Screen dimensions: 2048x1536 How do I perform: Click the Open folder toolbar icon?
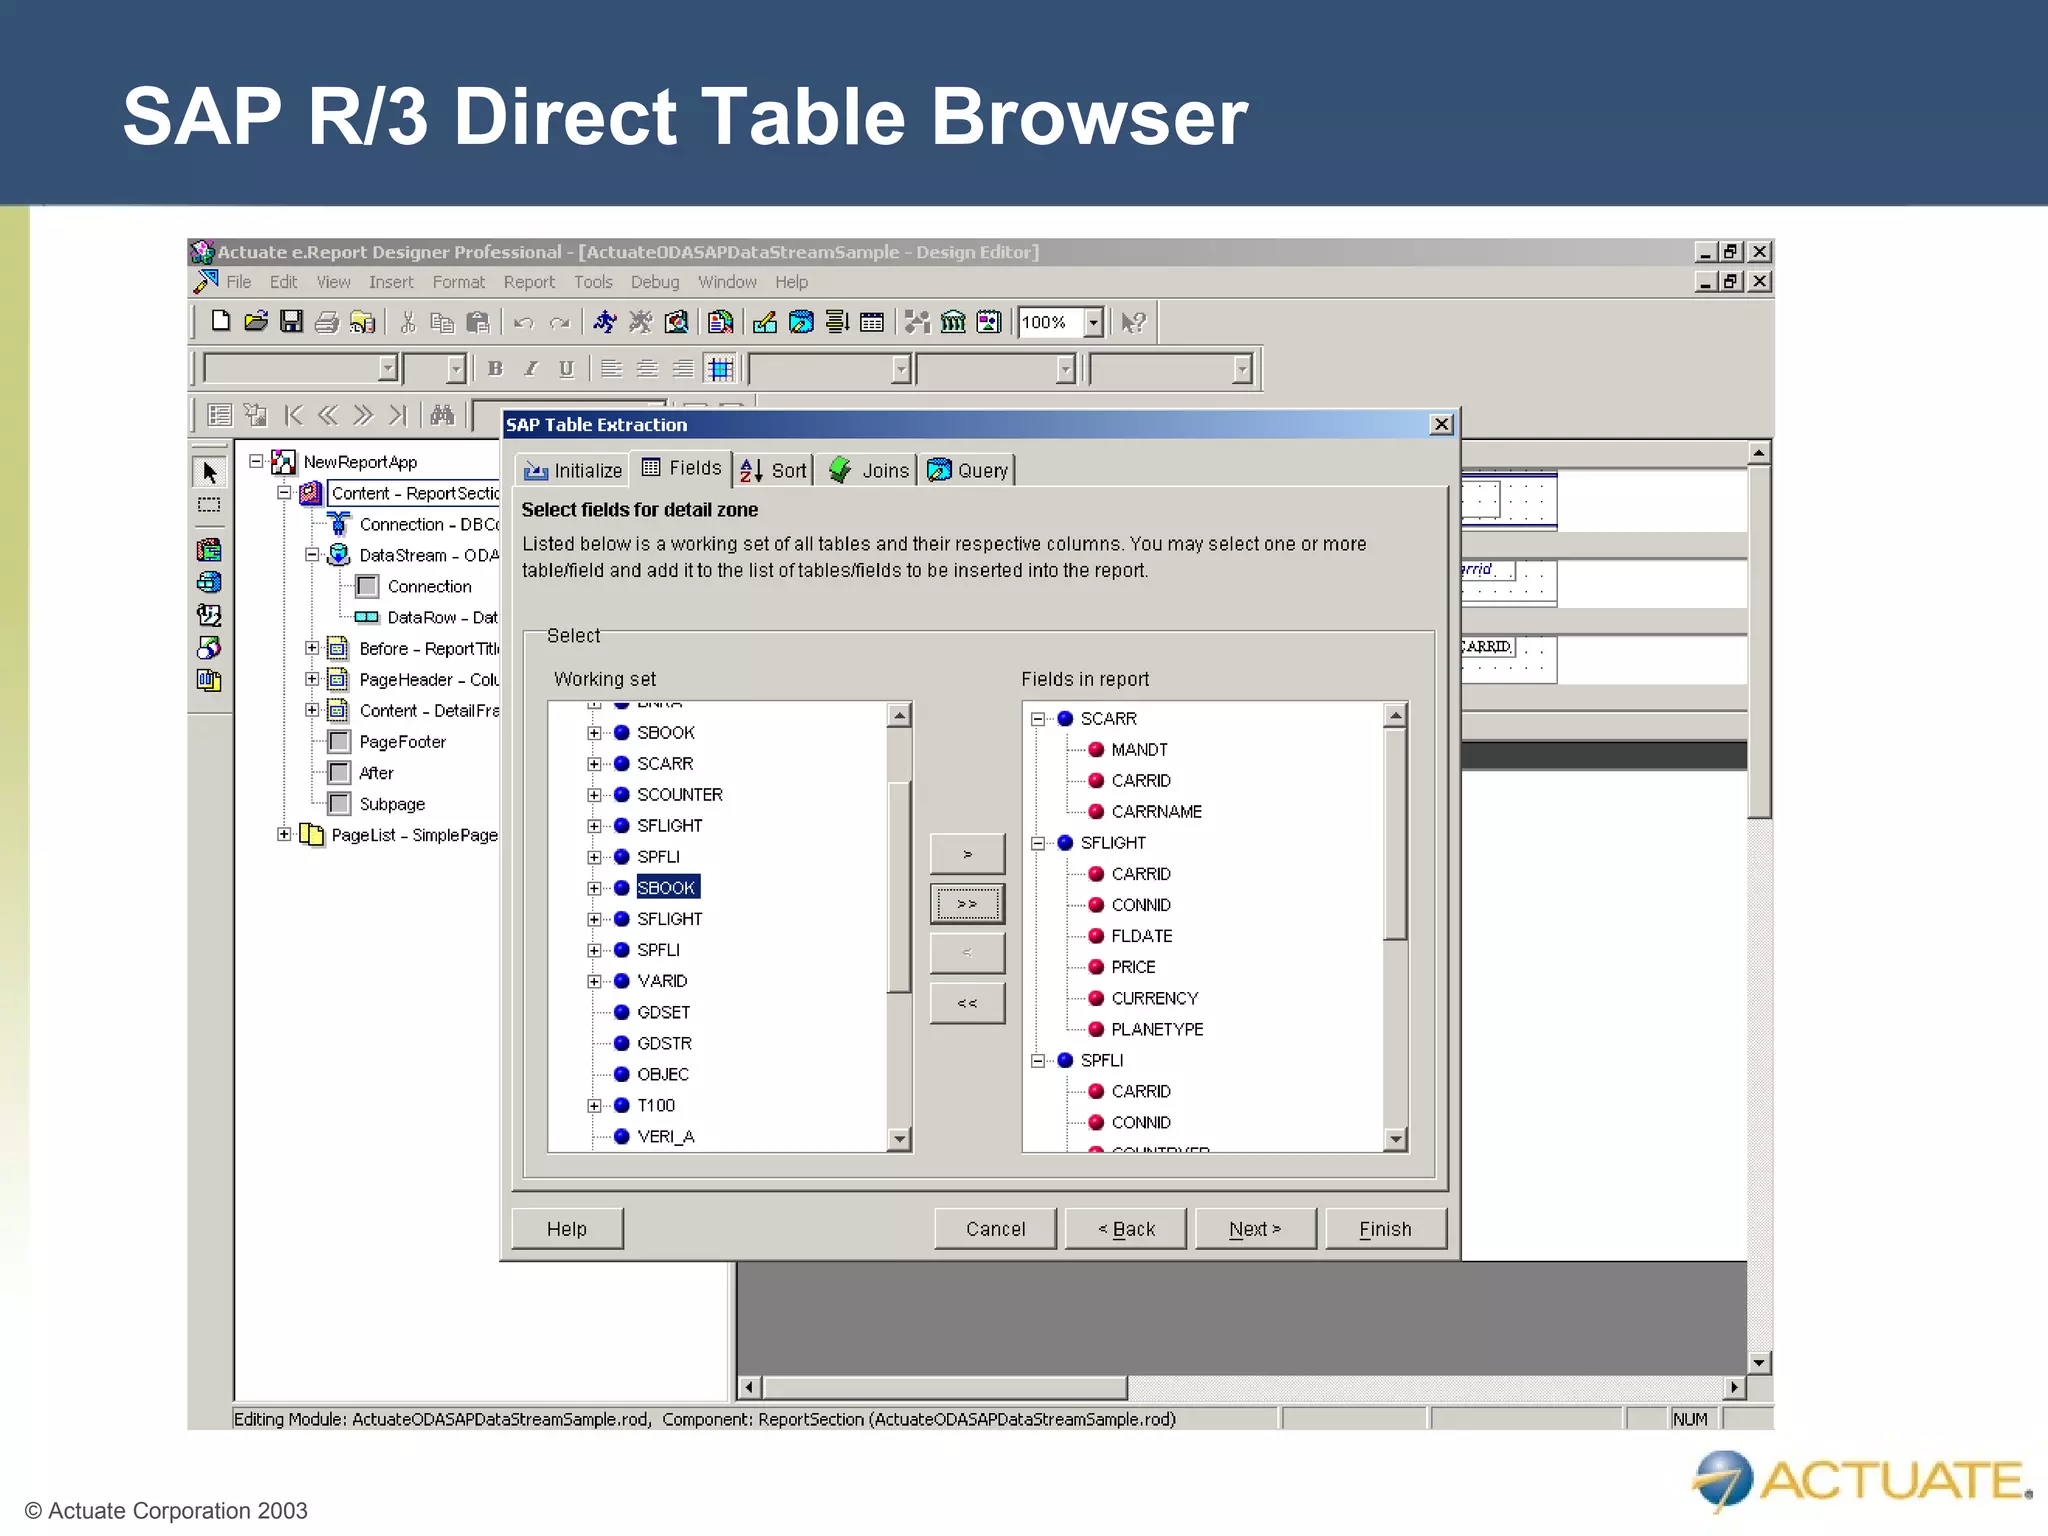point(256,321)
